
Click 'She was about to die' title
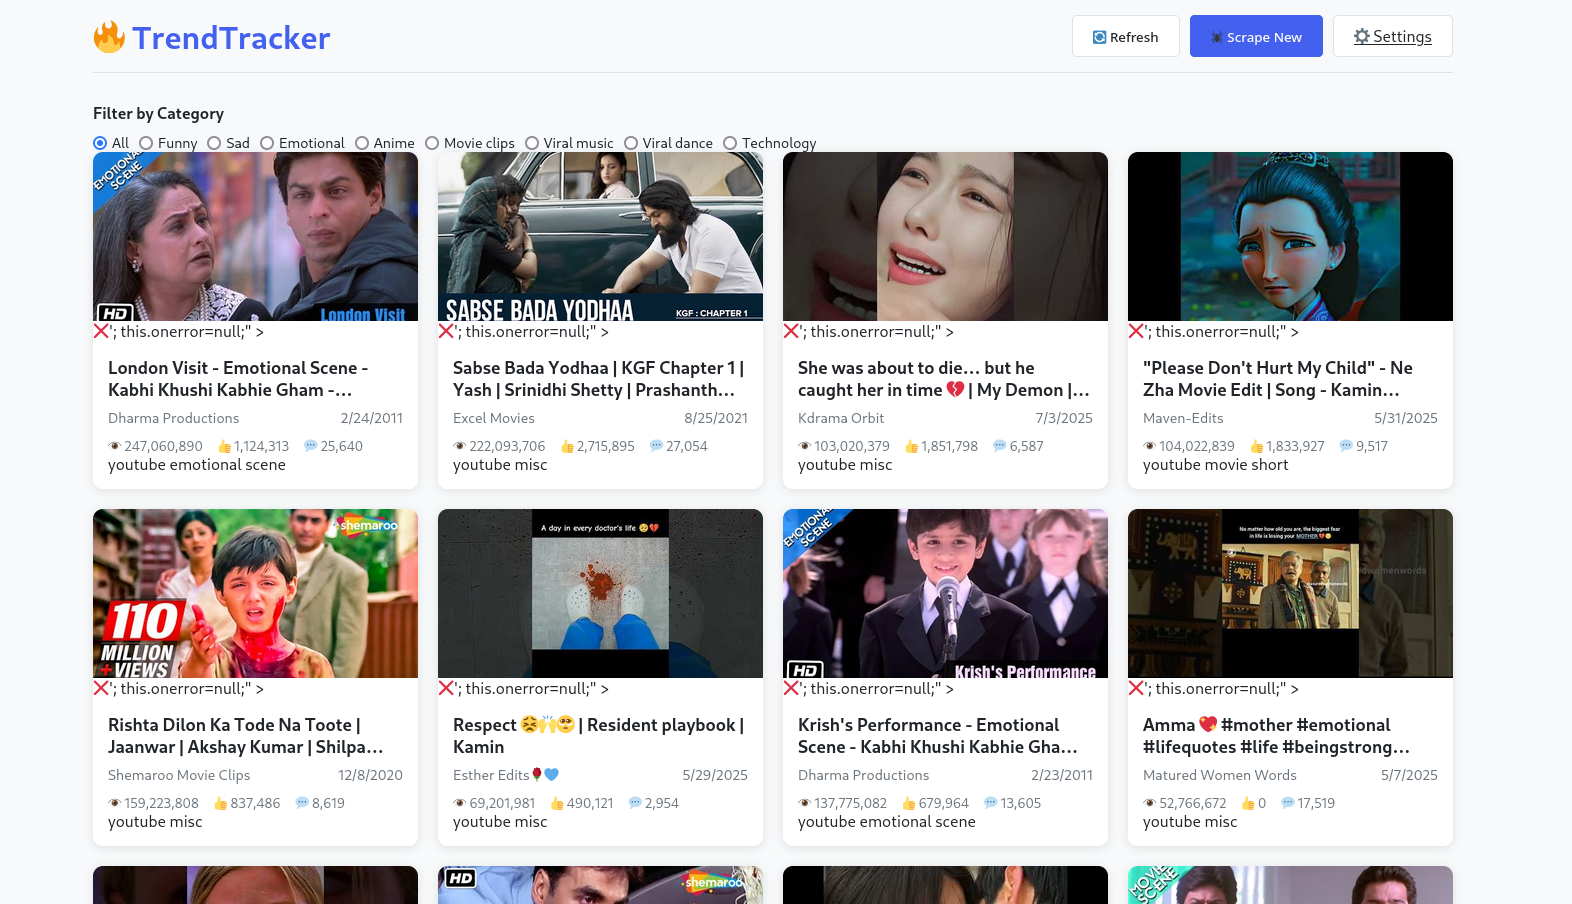click(x=943, y=379)
